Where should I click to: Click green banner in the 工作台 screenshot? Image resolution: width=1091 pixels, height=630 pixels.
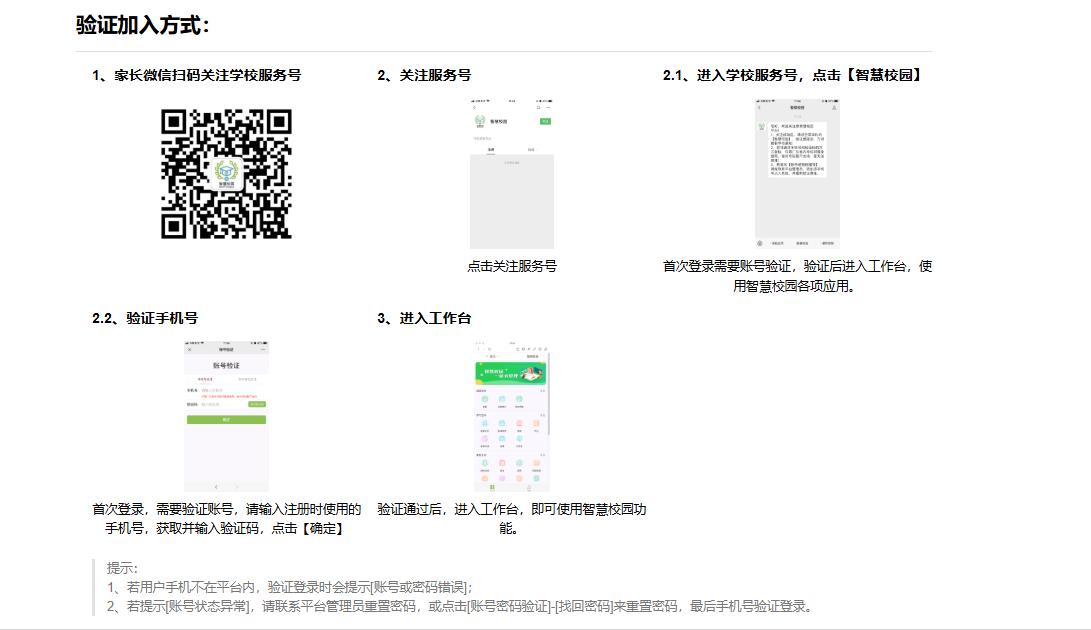click(x=511, y=374)
